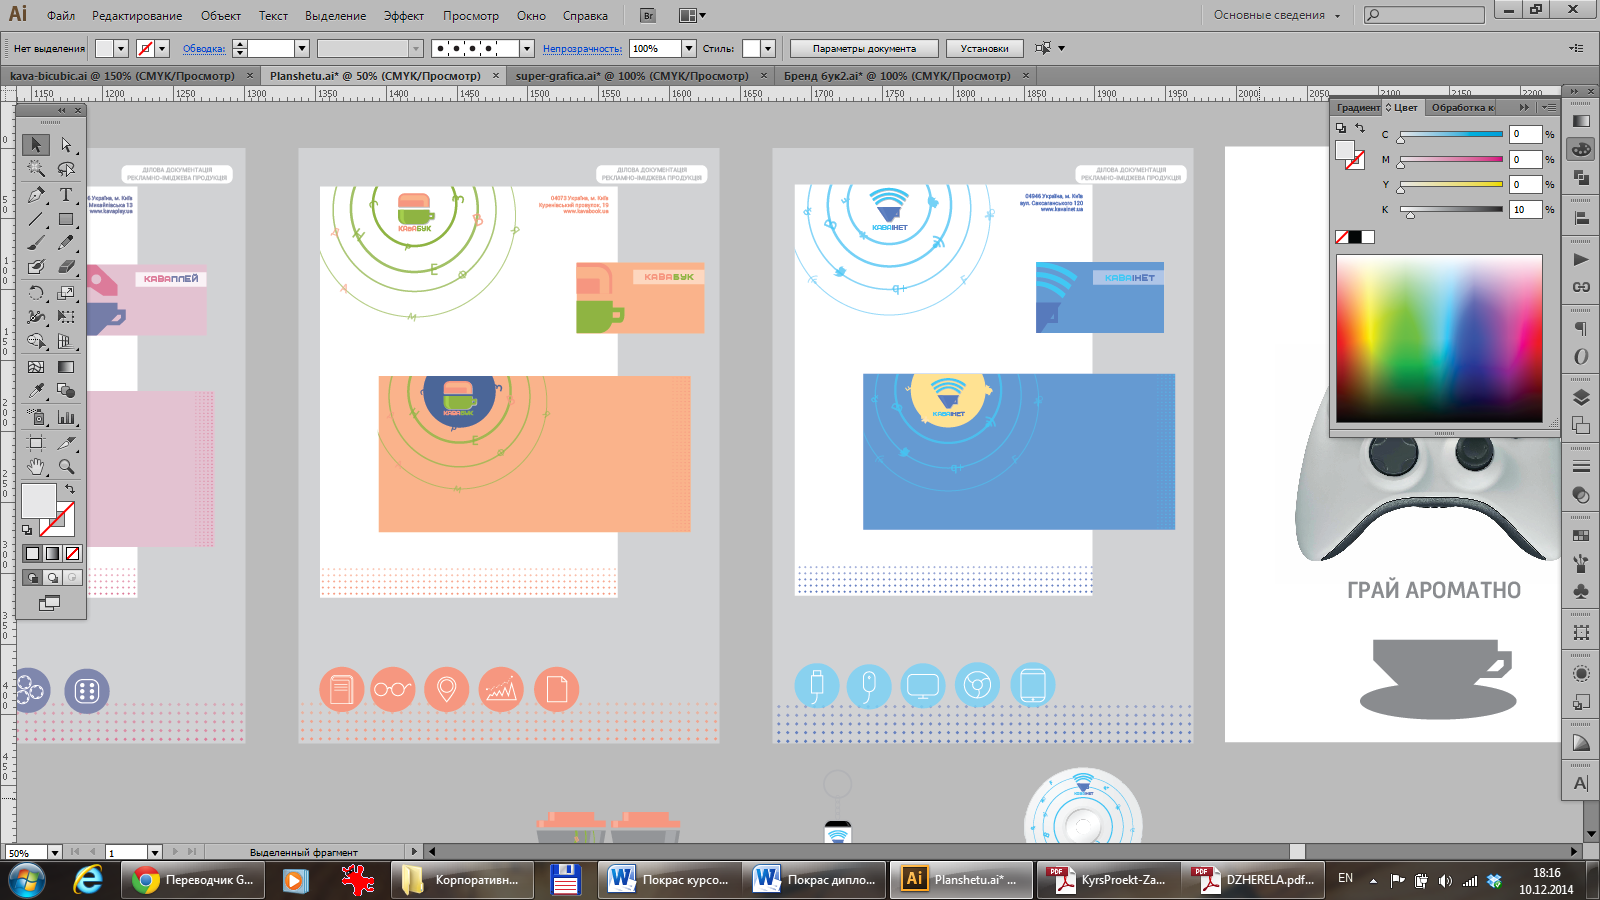Click the Параметры документа button

point(864,48)
